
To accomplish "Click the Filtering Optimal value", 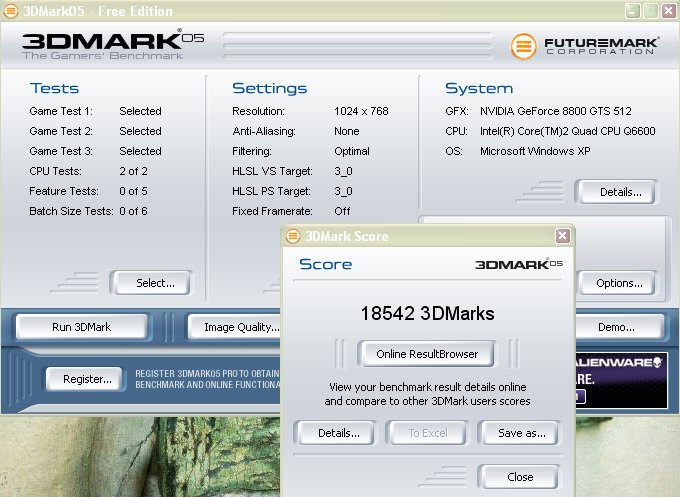I will [352, 151].
